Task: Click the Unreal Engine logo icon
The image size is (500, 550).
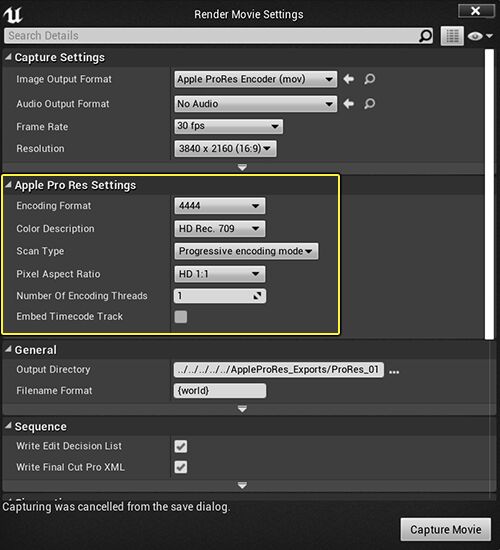Action: pos(13,15)
